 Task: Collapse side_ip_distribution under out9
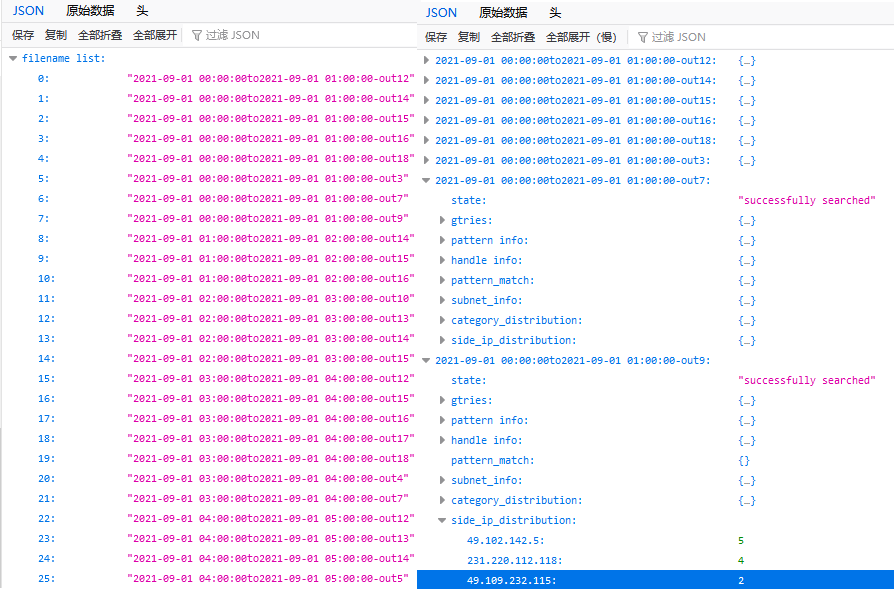(443, 520)
